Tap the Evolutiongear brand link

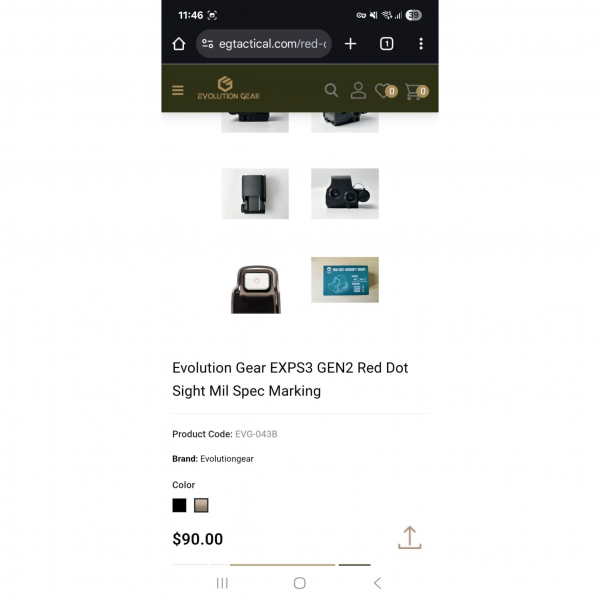227,459
